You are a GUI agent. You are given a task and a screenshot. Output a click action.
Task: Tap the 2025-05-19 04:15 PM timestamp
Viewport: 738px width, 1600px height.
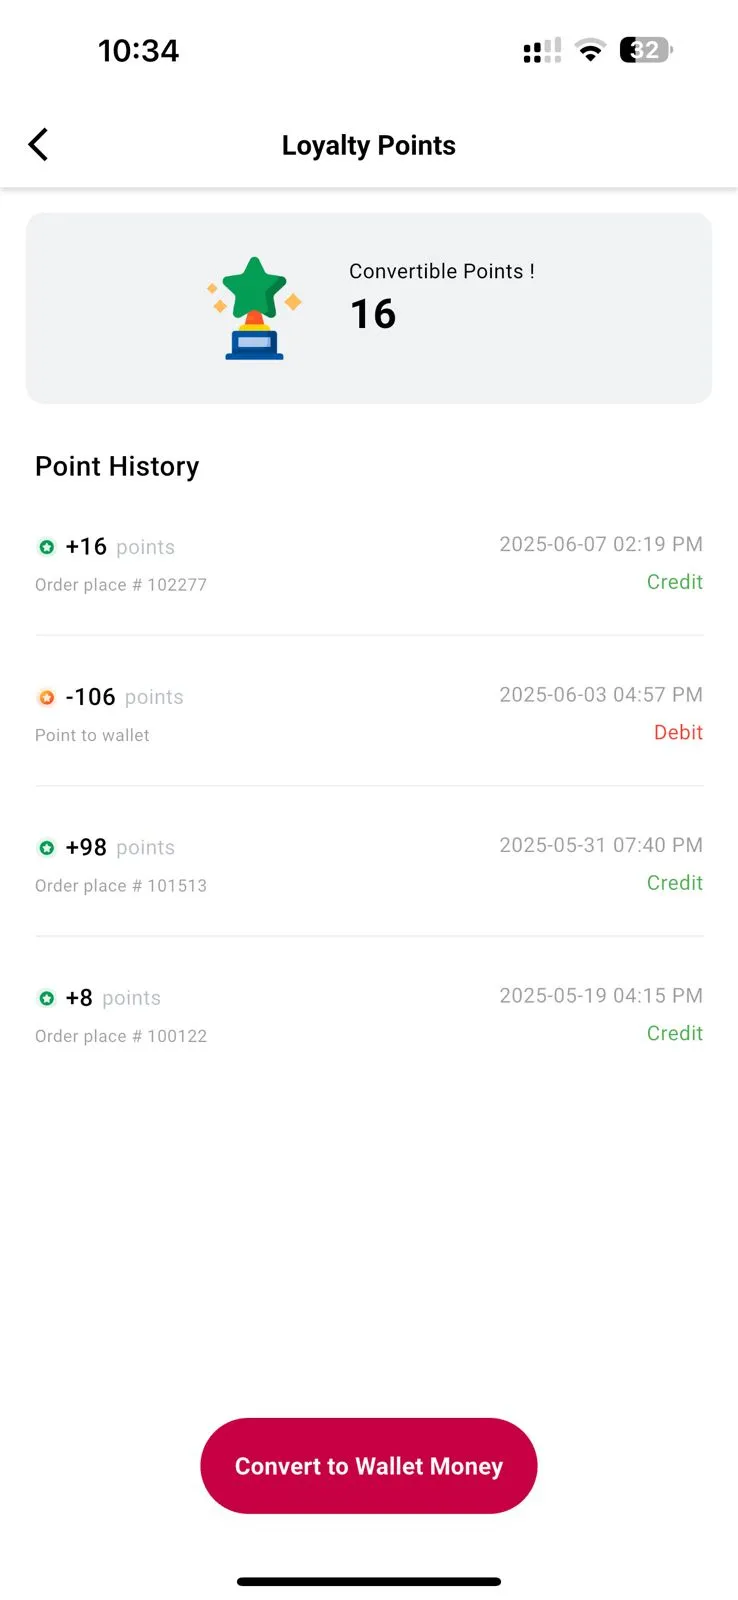click(x=601, y=995)
